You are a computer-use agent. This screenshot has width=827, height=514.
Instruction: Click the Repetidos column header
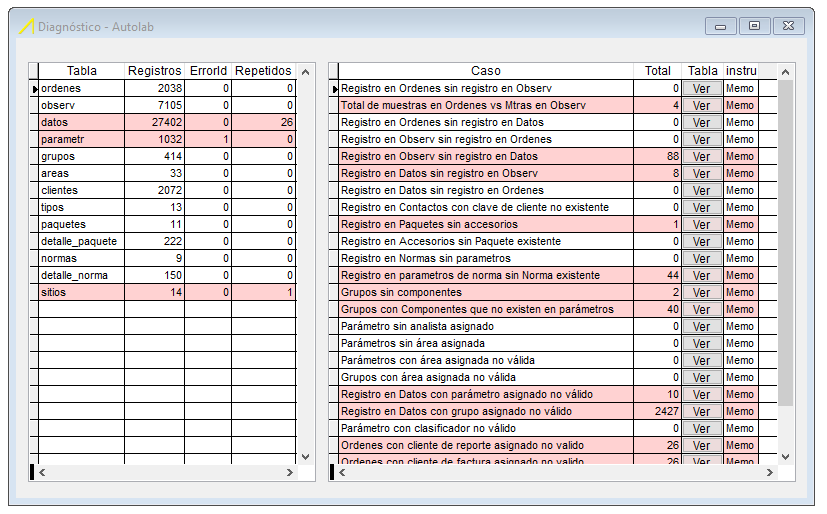click(x=263, y=71)
